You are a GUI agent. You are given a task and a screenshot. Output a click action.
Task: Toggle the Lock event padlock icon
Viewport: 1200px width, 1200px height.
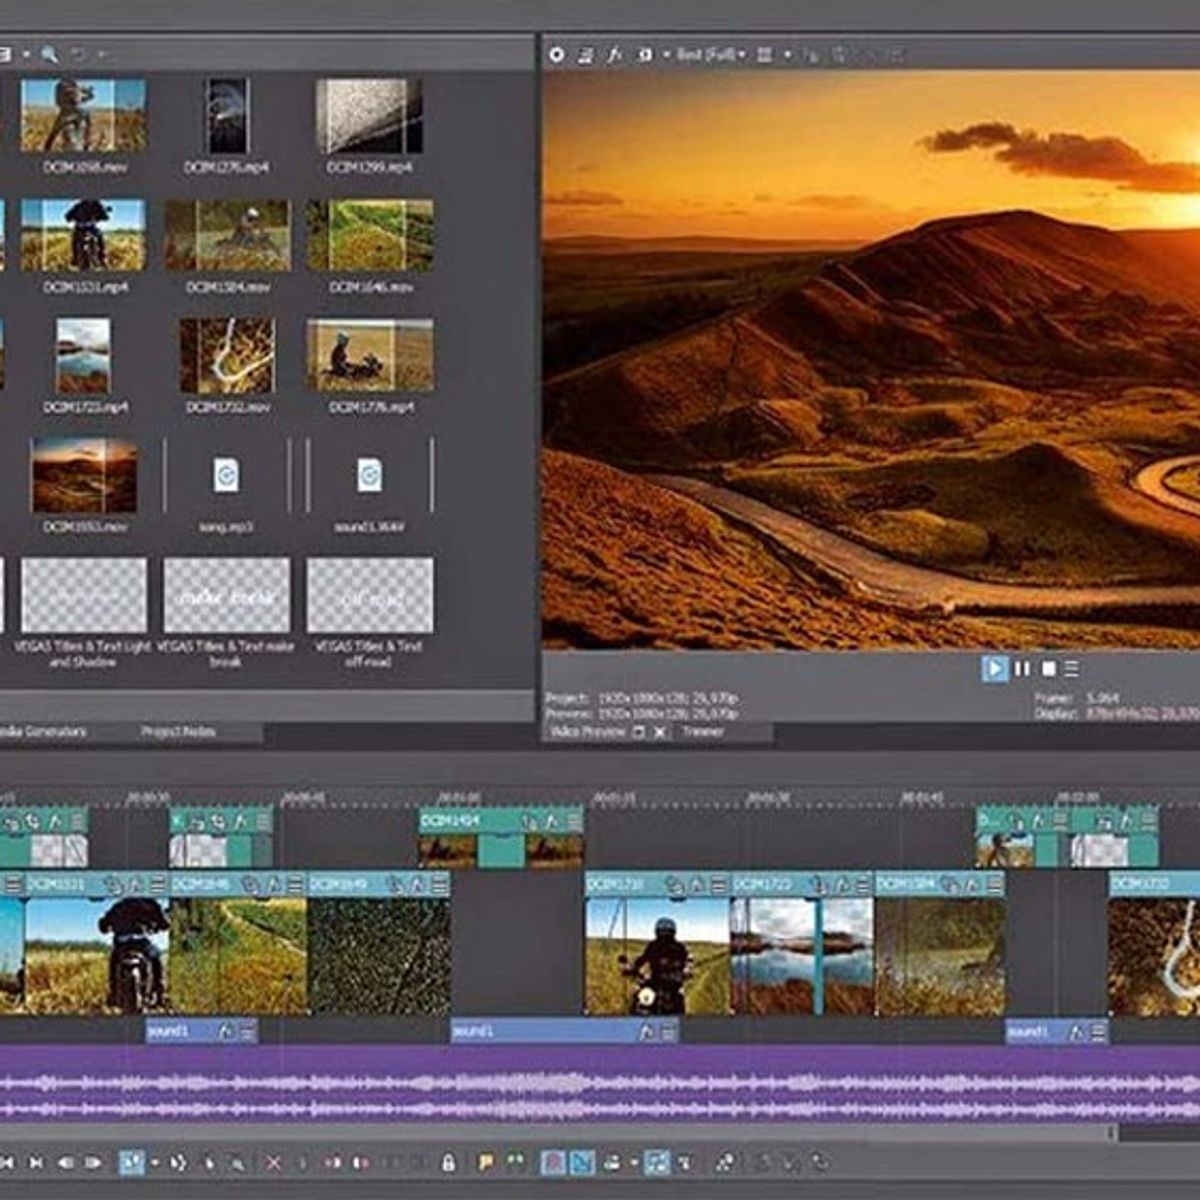(448, 1162)
